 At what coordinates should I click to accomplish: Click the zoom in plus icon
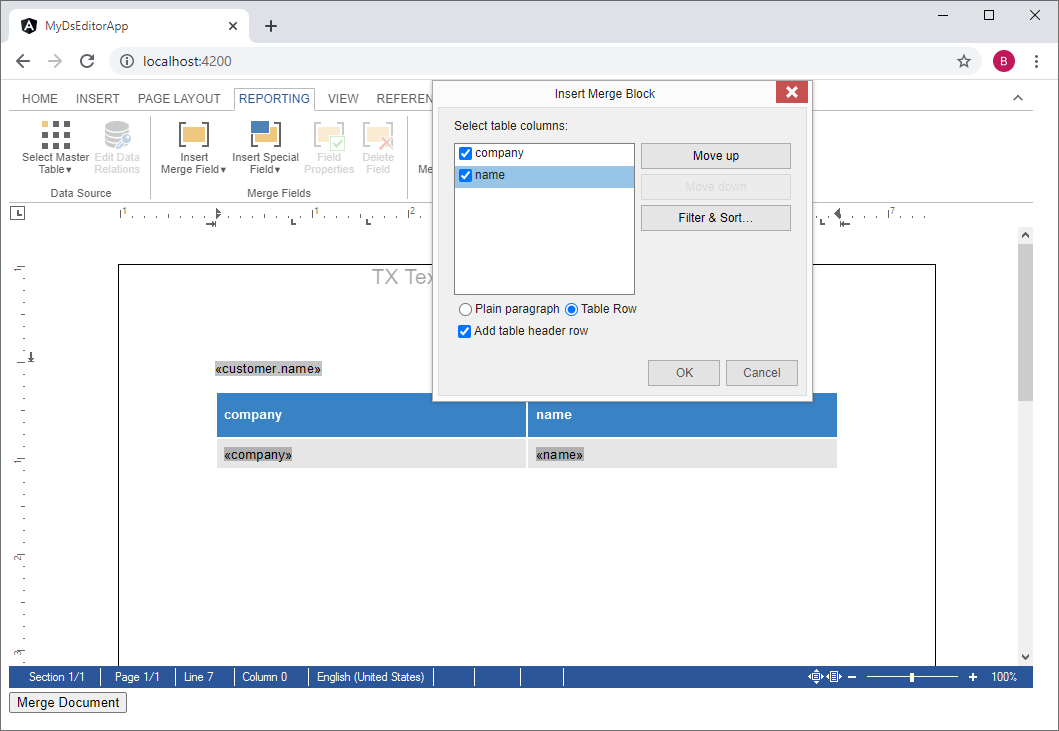973,677
